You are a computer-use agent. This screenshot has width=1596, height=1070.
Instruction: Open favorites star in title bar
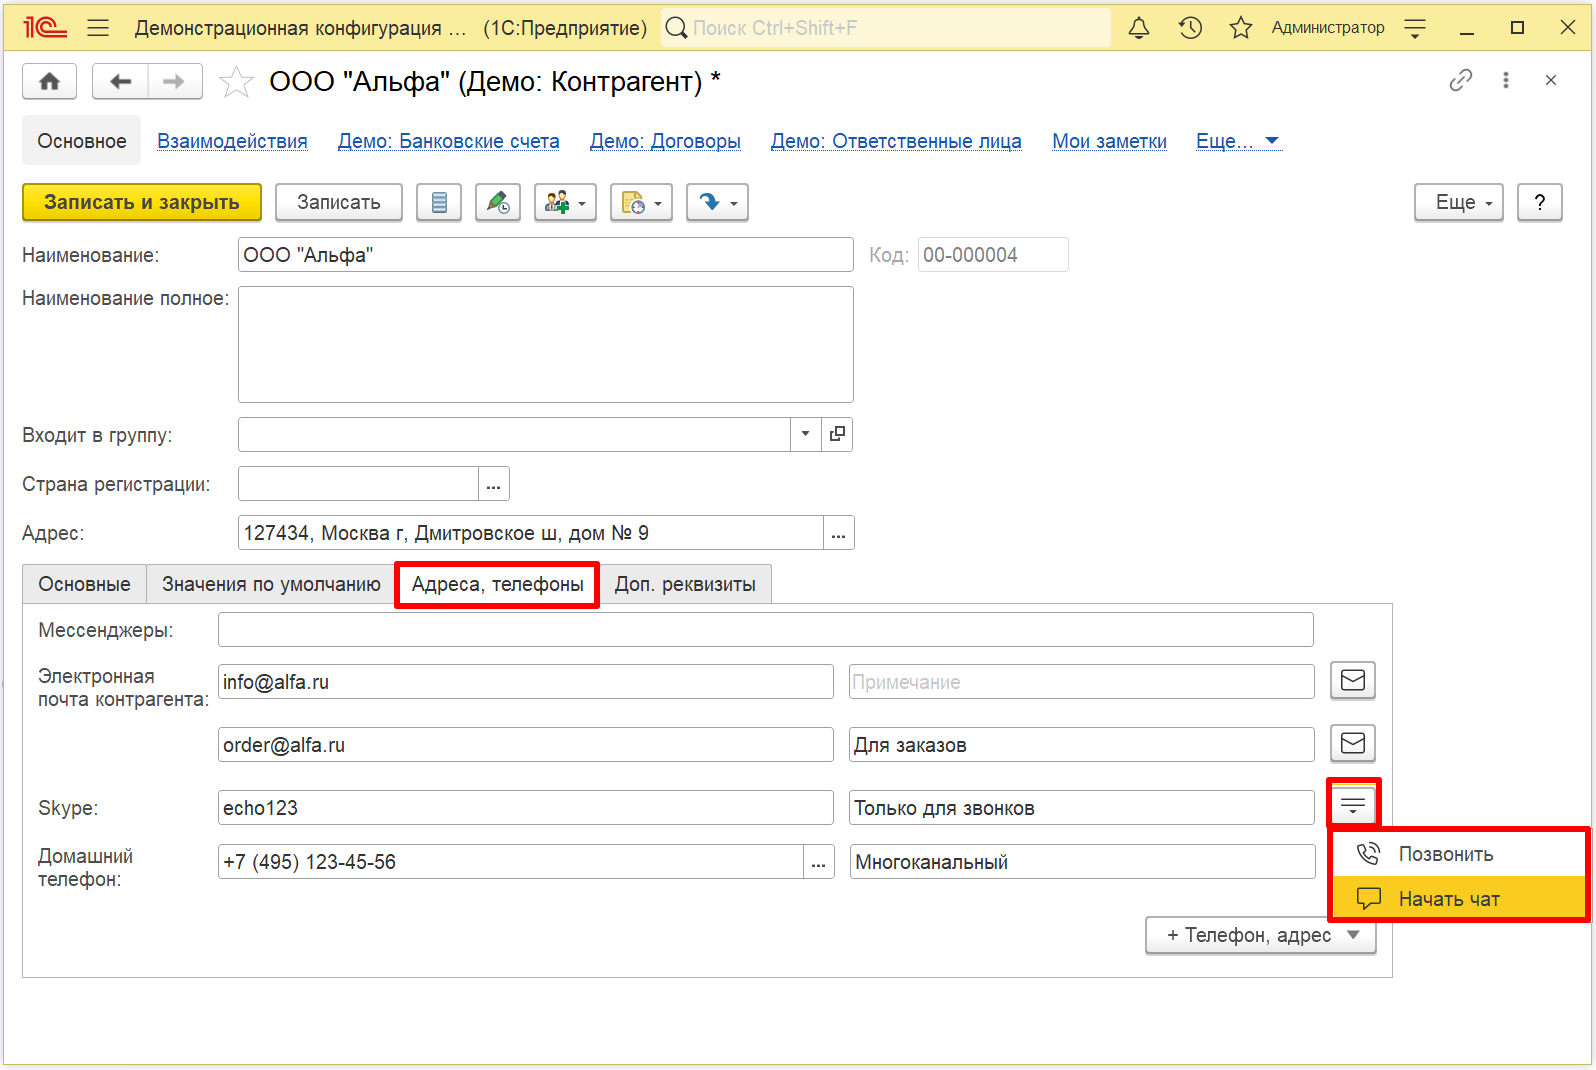1241,28
